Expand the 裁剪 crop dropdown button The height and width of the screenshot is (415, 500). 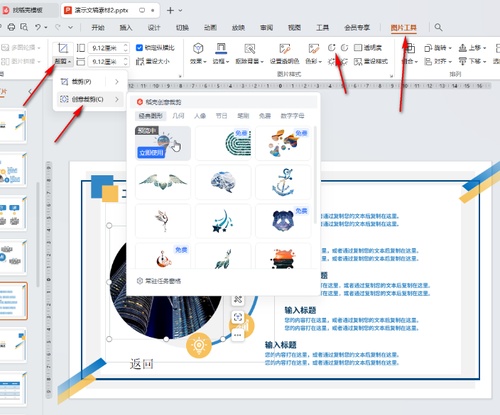[x=63, y=61]
